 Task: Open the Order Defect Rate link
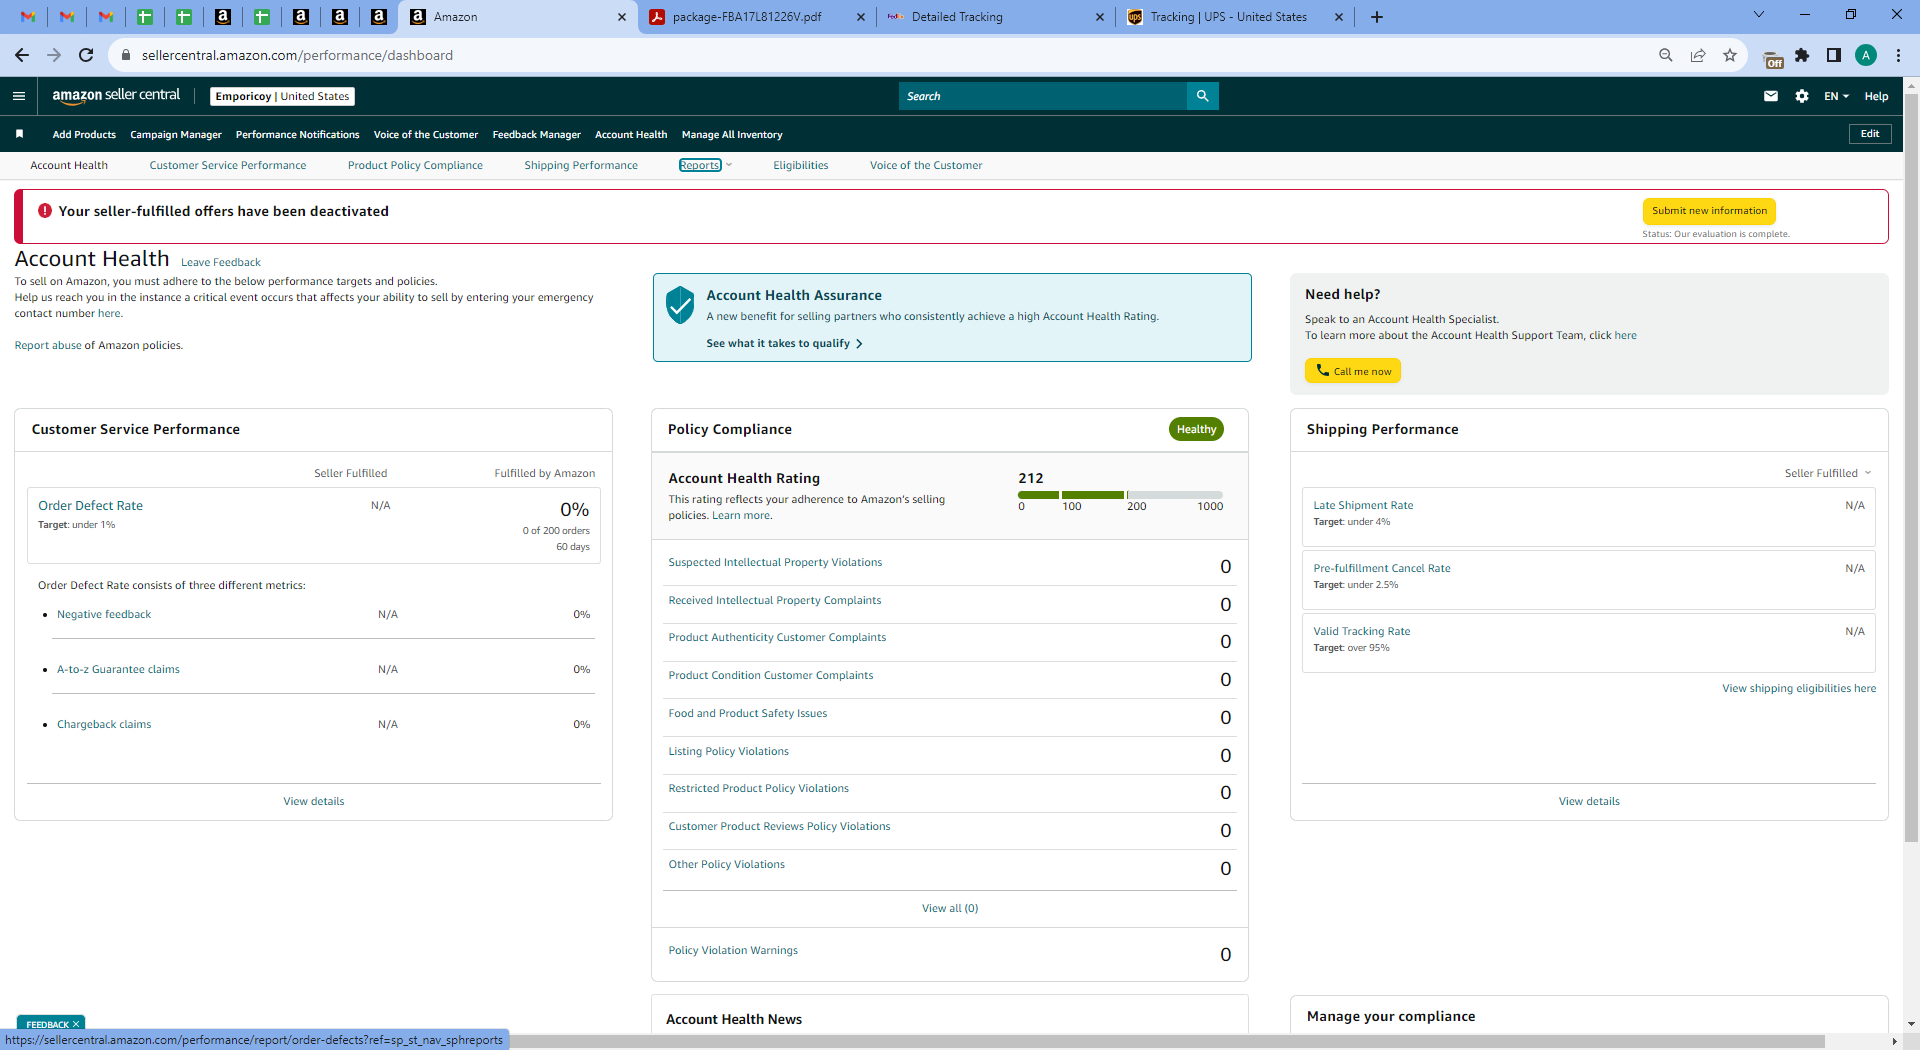[90, 505]
